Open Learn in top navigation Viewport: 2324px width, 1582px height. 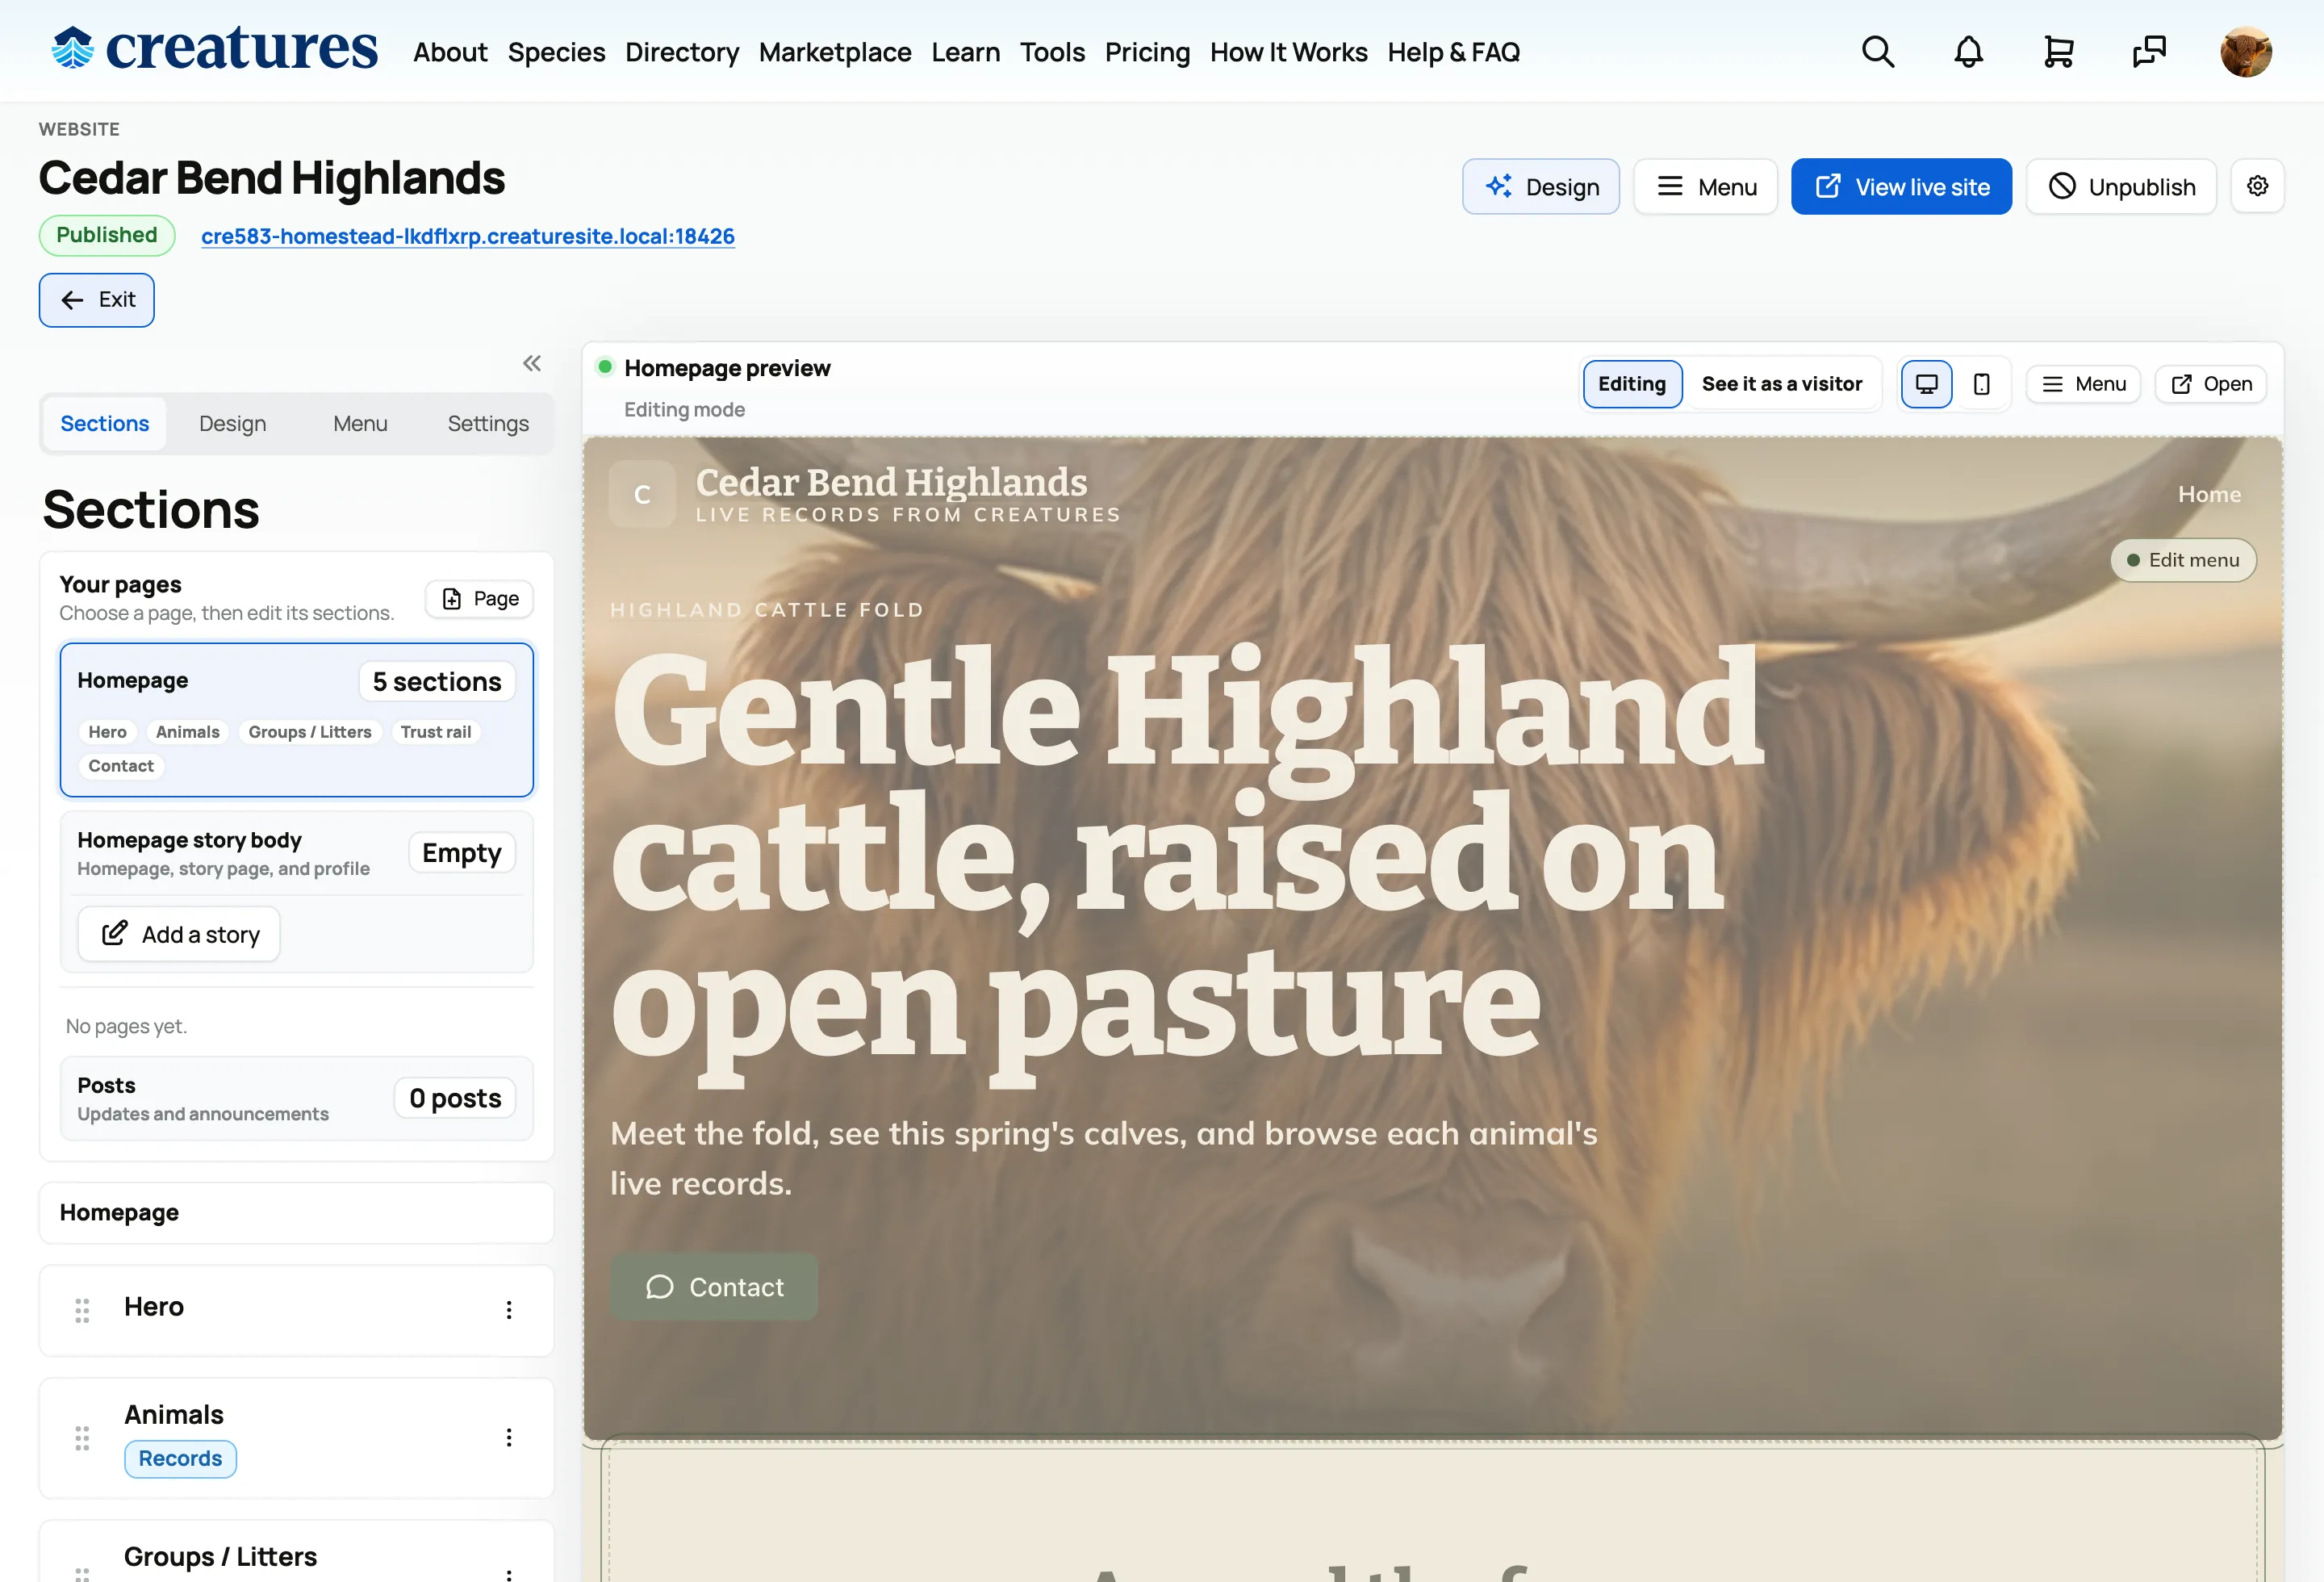tap(965, 52)
